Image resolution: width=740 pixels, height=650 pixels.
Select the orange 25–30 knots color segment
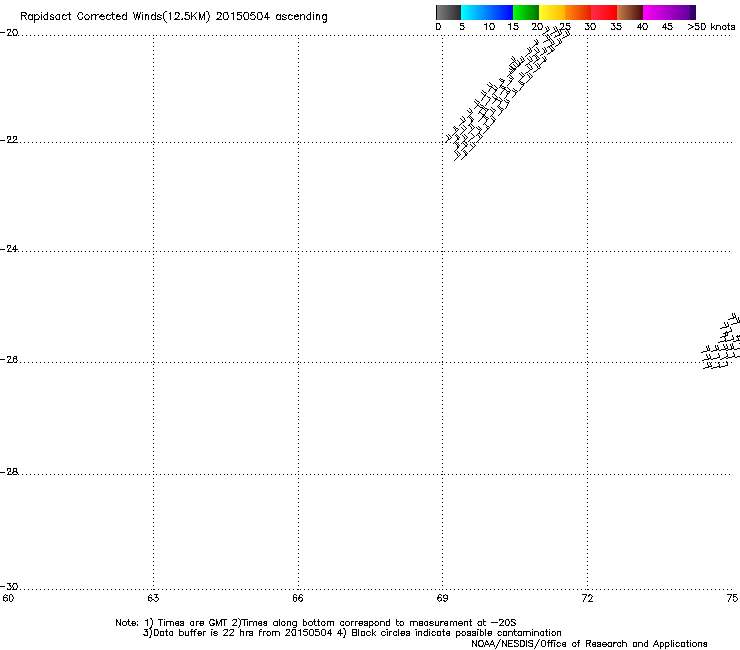578,12
